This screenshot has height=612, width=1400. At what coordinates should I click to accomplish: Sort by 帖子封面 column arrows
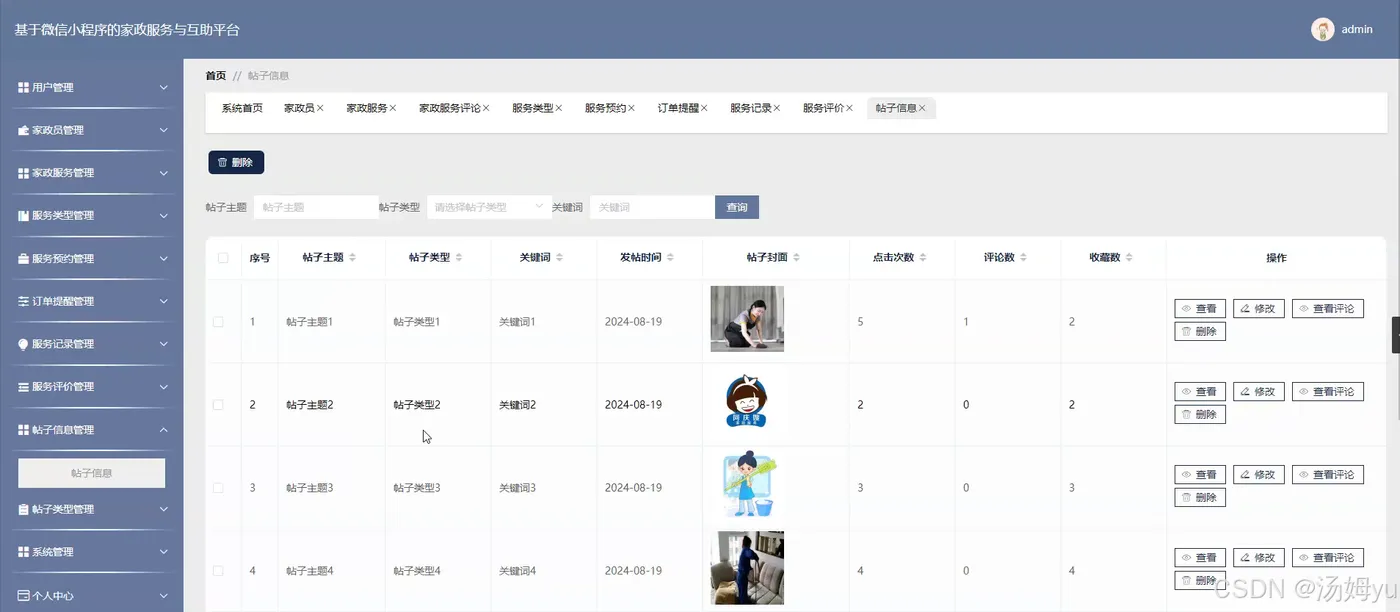coord(797,258)
